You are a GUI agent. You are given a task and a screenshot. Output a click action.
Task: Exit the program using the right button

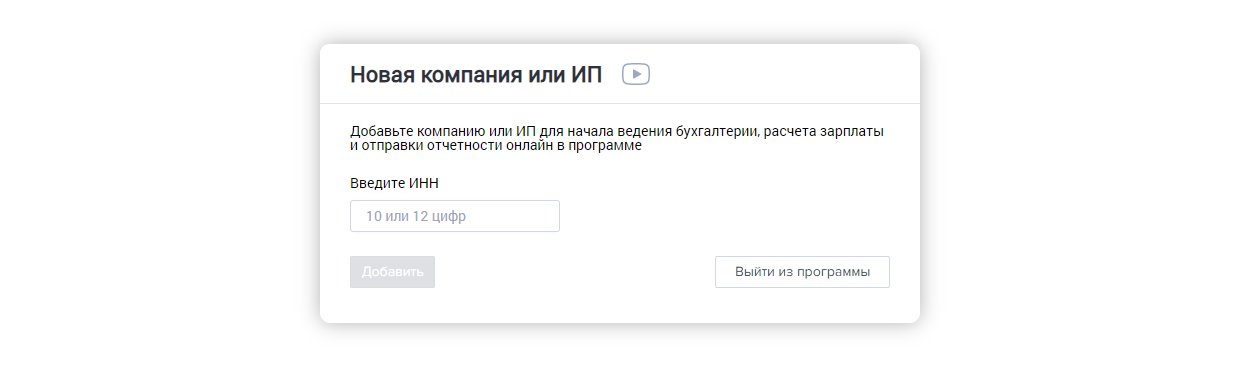[x=802, y=272]
